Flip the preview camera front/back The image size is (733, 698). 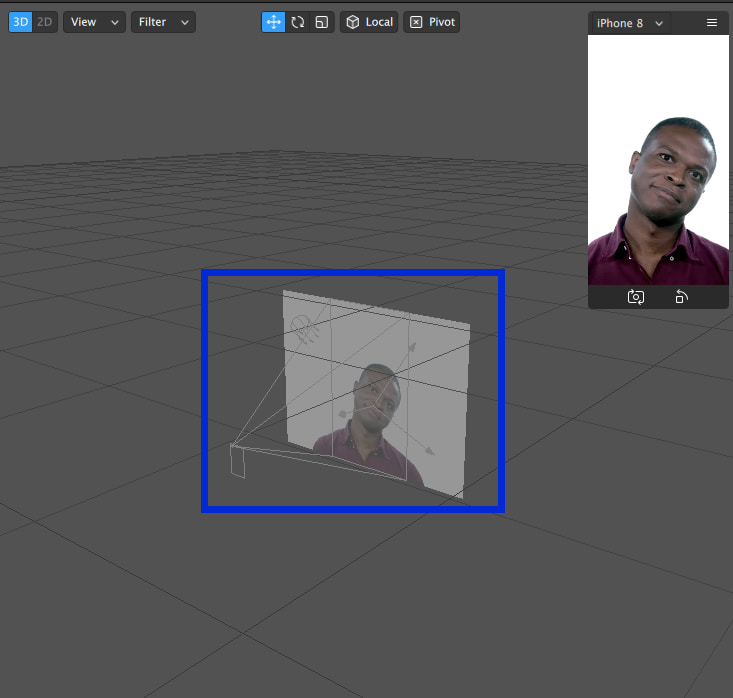[635, 297]
